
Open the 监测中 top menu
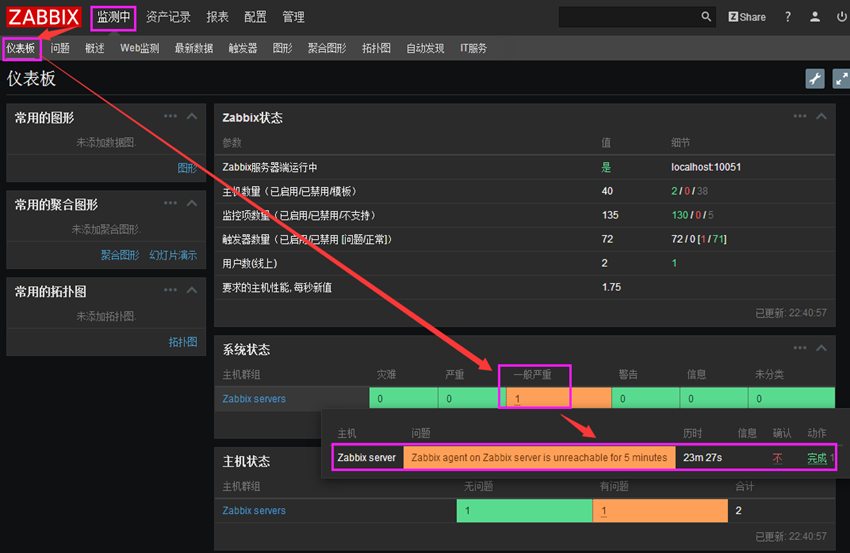tap(113, 17)
